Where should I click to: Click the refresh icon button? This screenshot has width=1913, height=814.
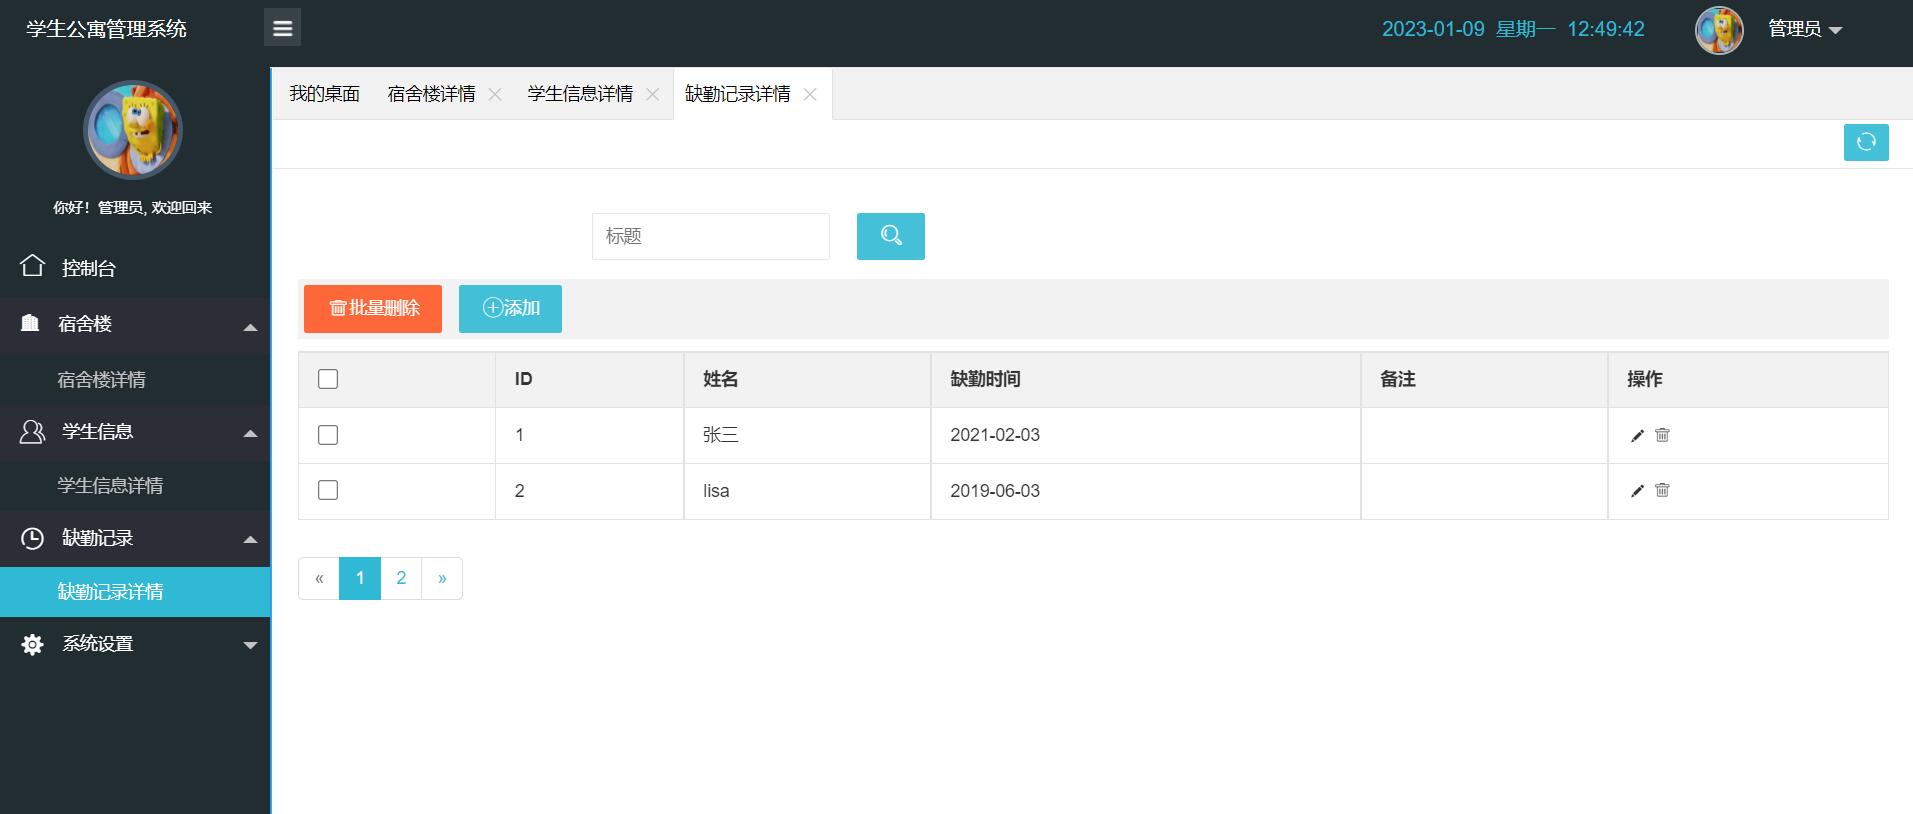pos(1866,142)
